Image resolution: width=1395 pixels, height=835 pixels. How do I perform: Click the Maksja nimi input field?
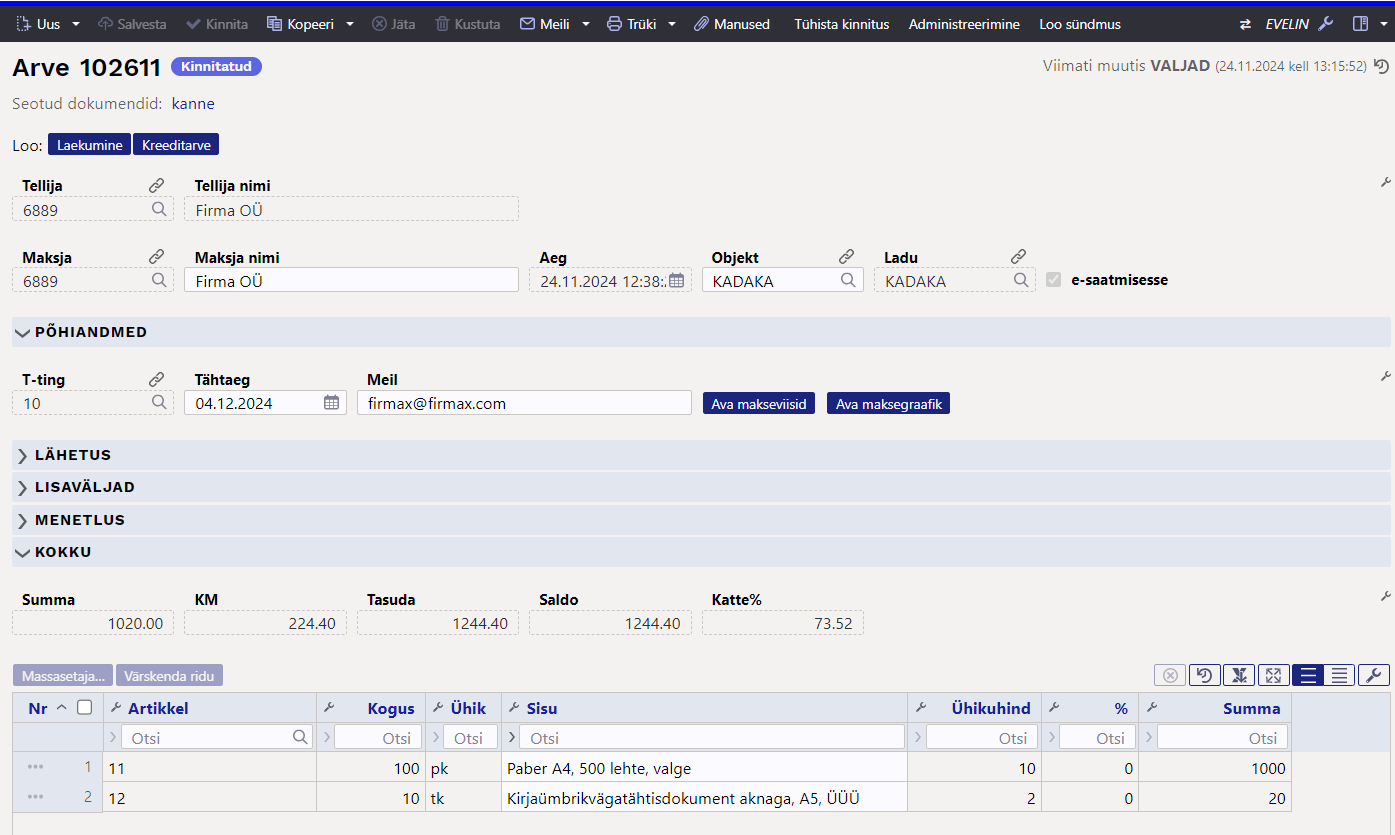(x=351, y=280)
